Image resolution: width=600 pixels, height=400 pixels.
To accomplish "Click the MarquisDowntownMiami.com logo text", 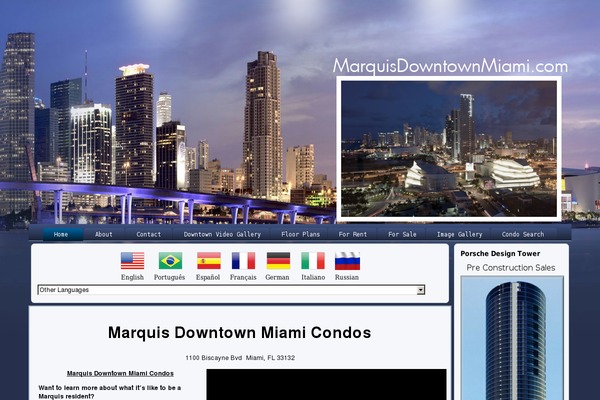I will (x=450, y=66).
